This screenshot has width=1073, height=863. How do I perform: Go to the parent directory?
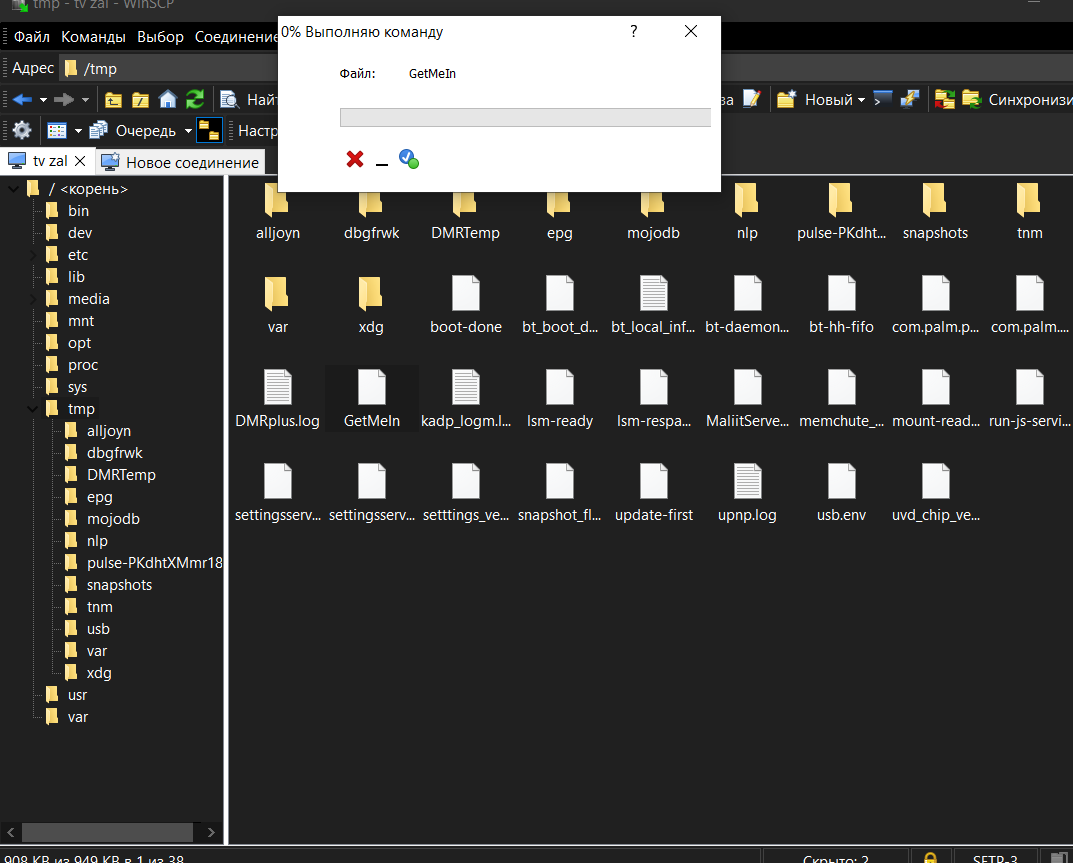point(114,100)
